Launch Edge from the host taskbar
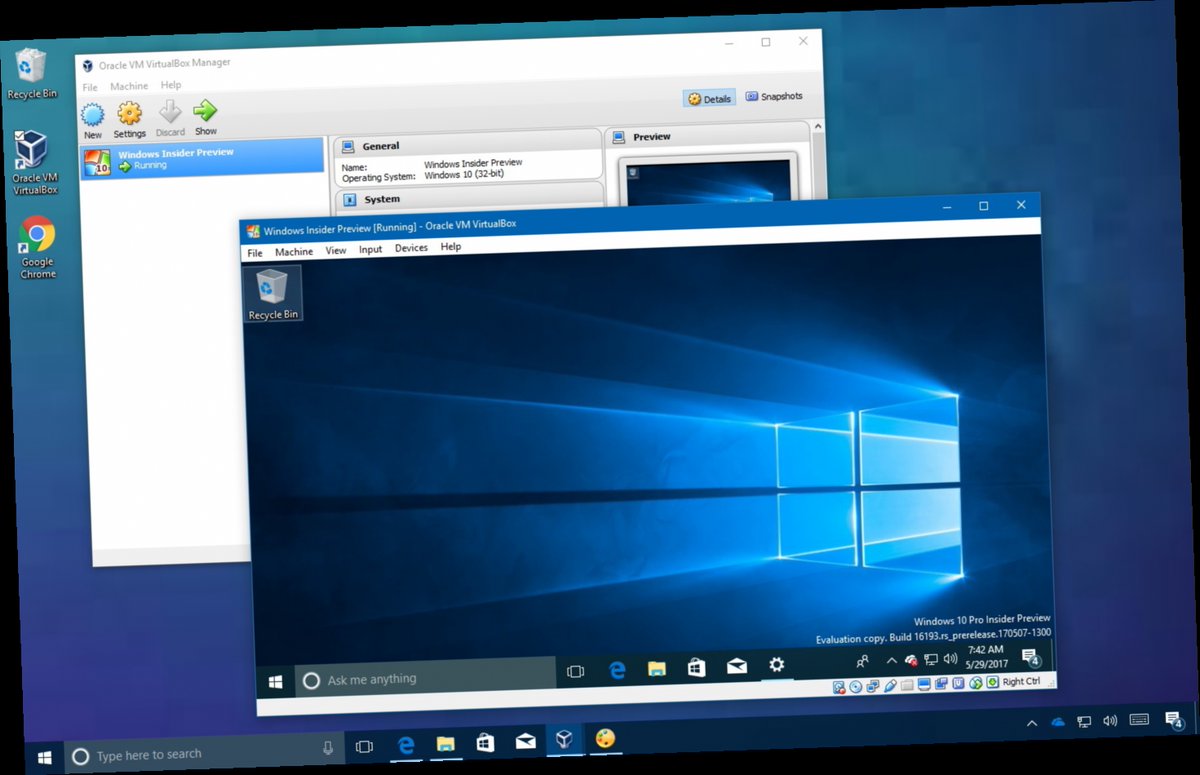Viewport: 1200px width, 775px height. click(x=406, y=744)
